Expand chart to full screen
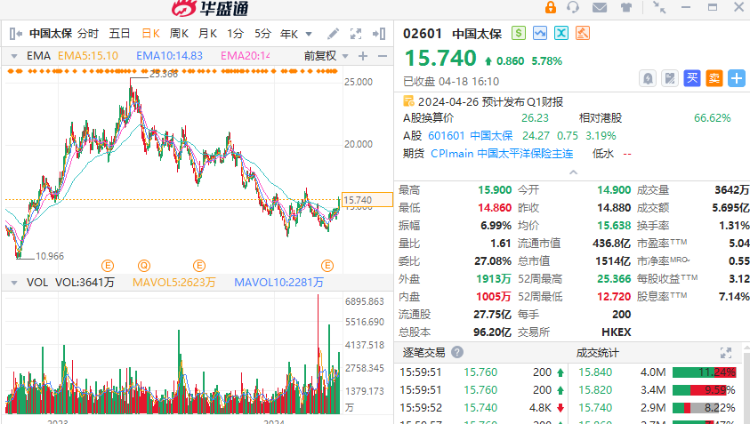This screenshot has width=750, height=424. pos(355,33)
